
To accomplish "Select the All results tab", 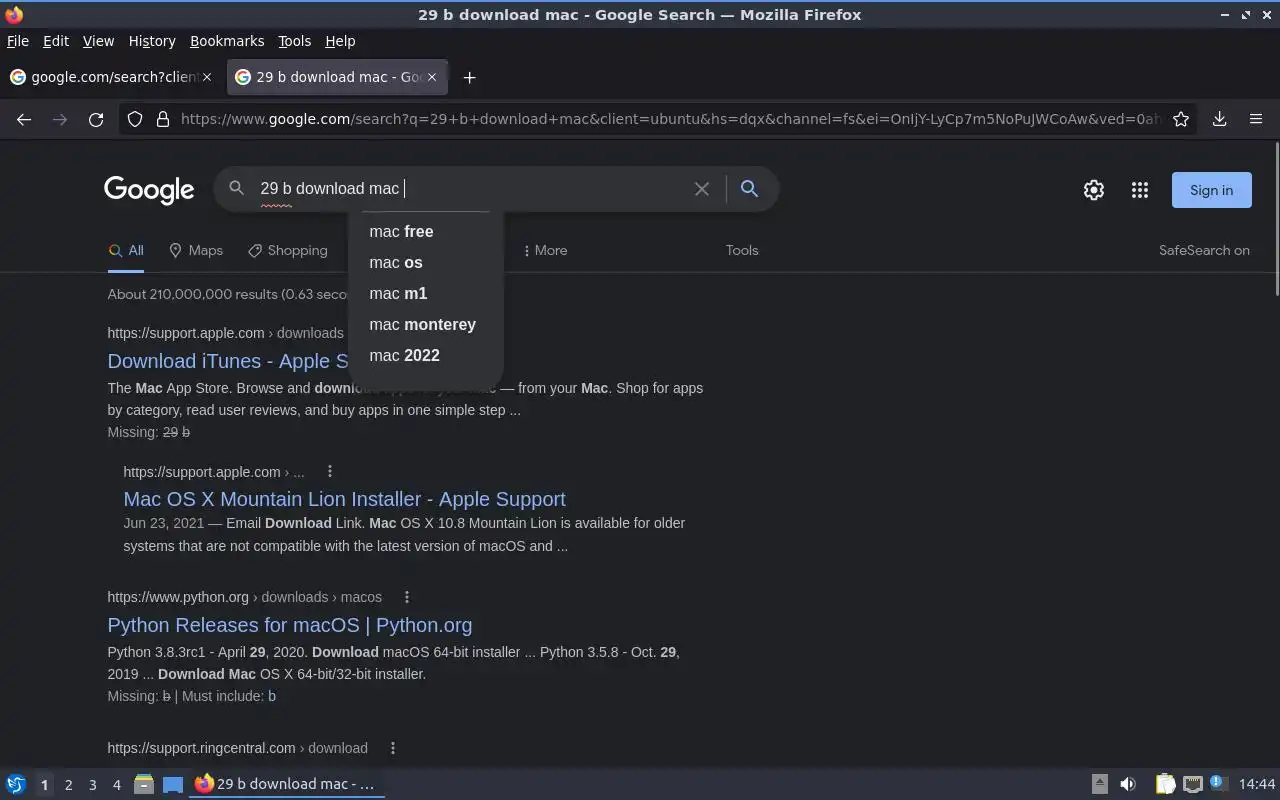I will coord(126,250).
